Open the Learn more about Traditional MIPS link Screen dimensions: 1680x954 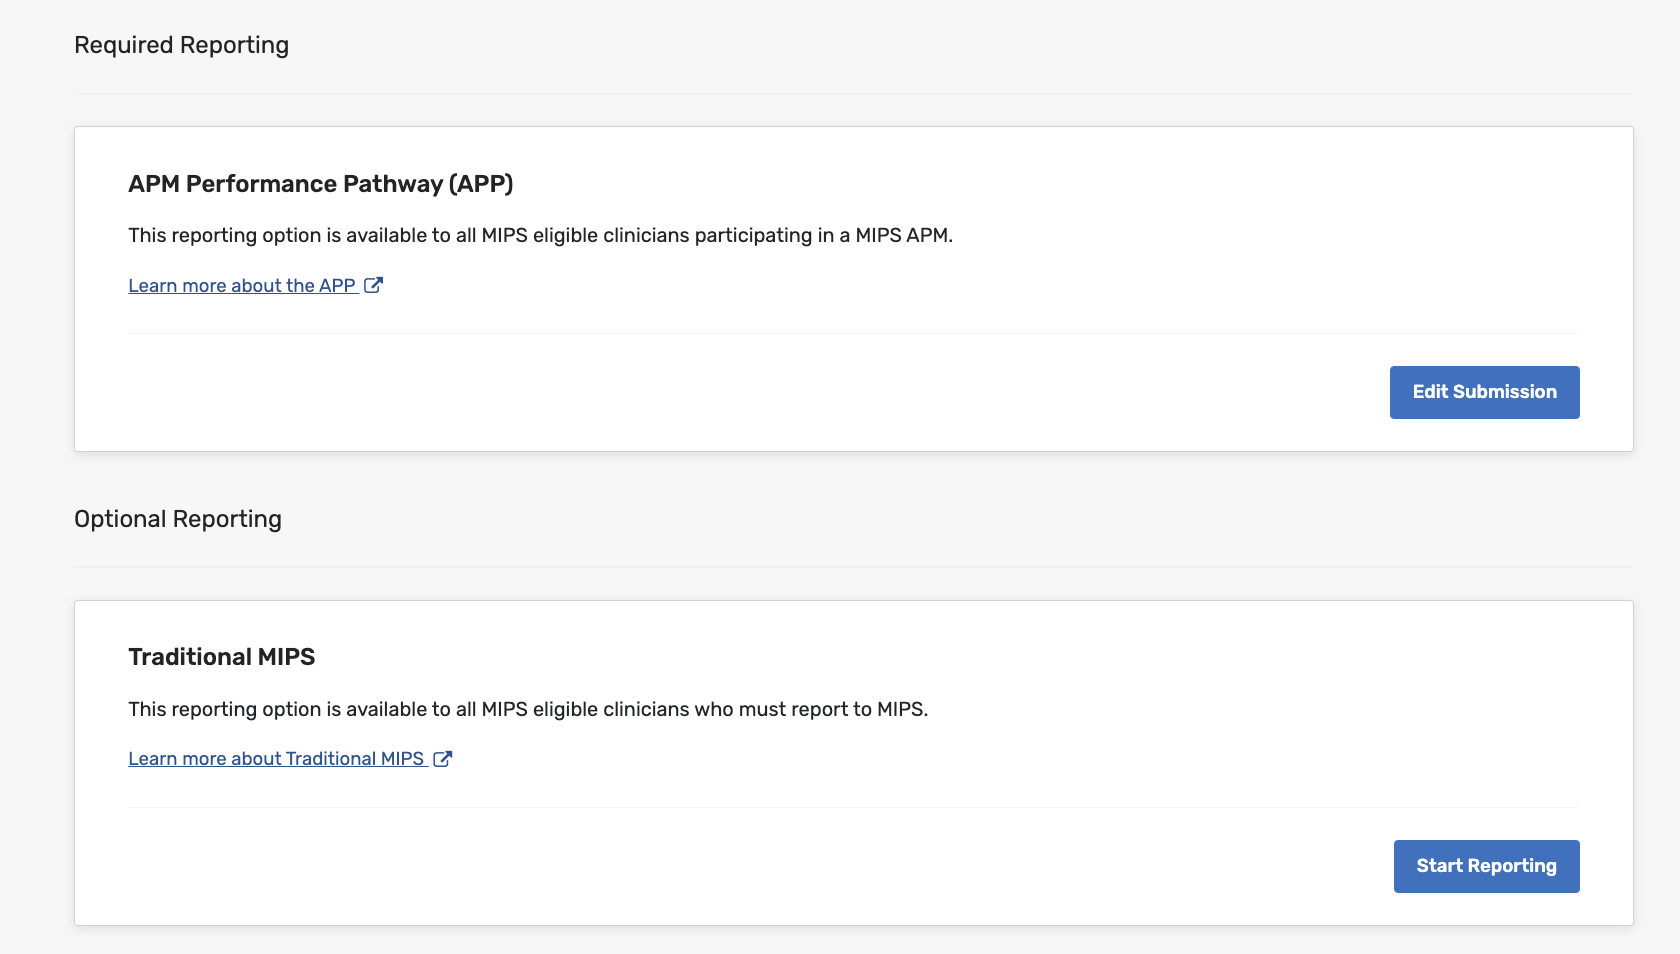(276, 759)
